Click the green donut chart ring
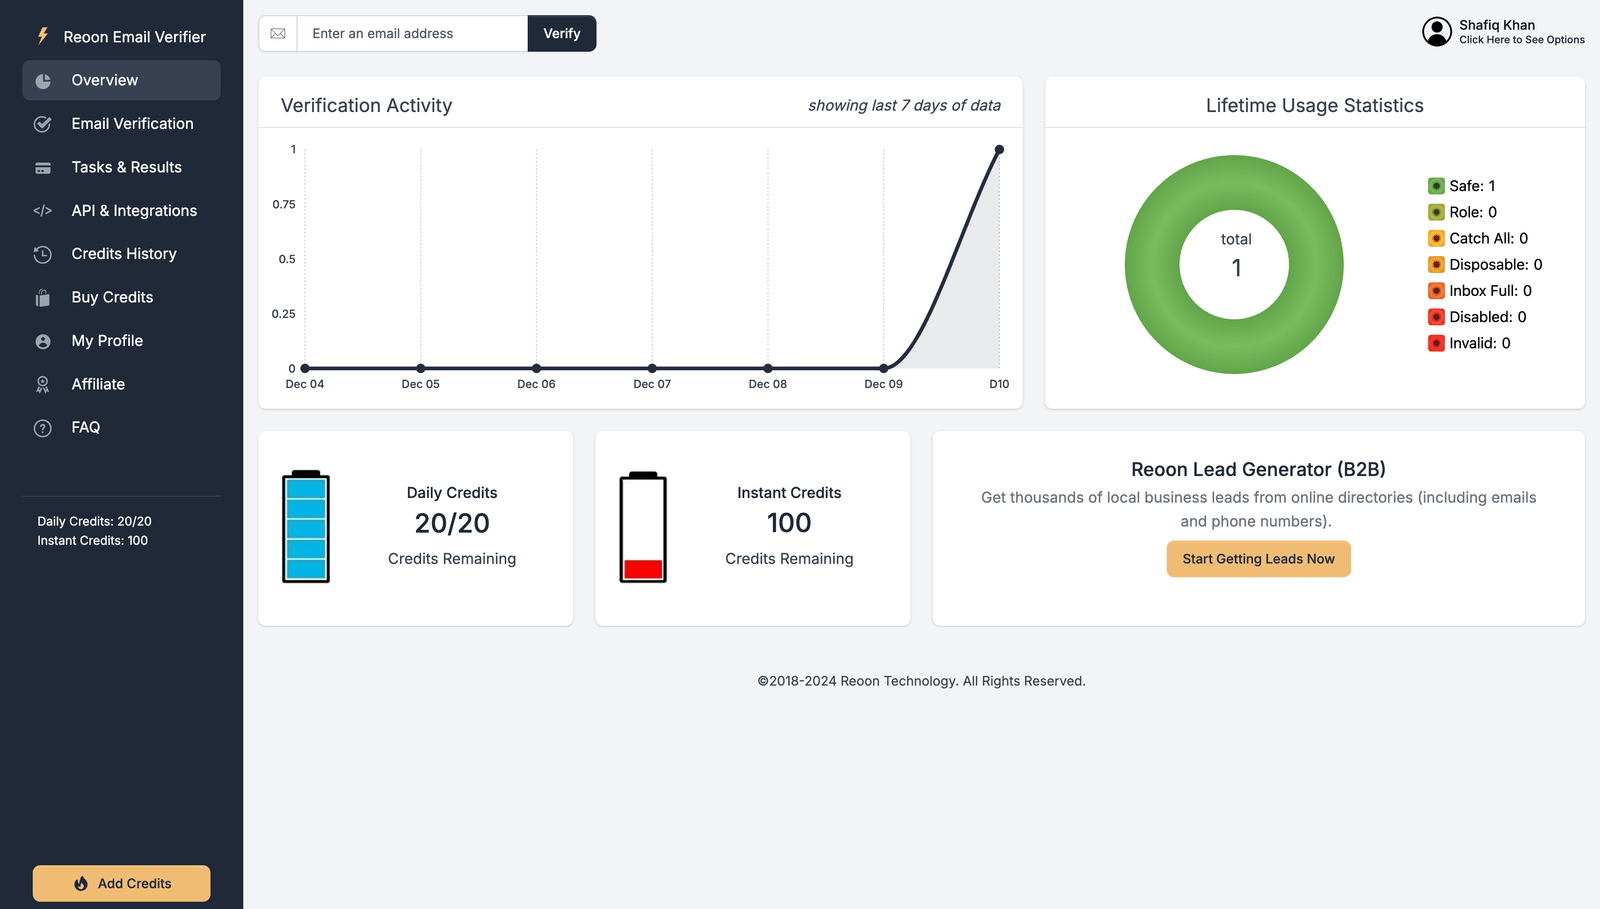The height and width of the screenshot is (909, 1600). coord(1152,265)
